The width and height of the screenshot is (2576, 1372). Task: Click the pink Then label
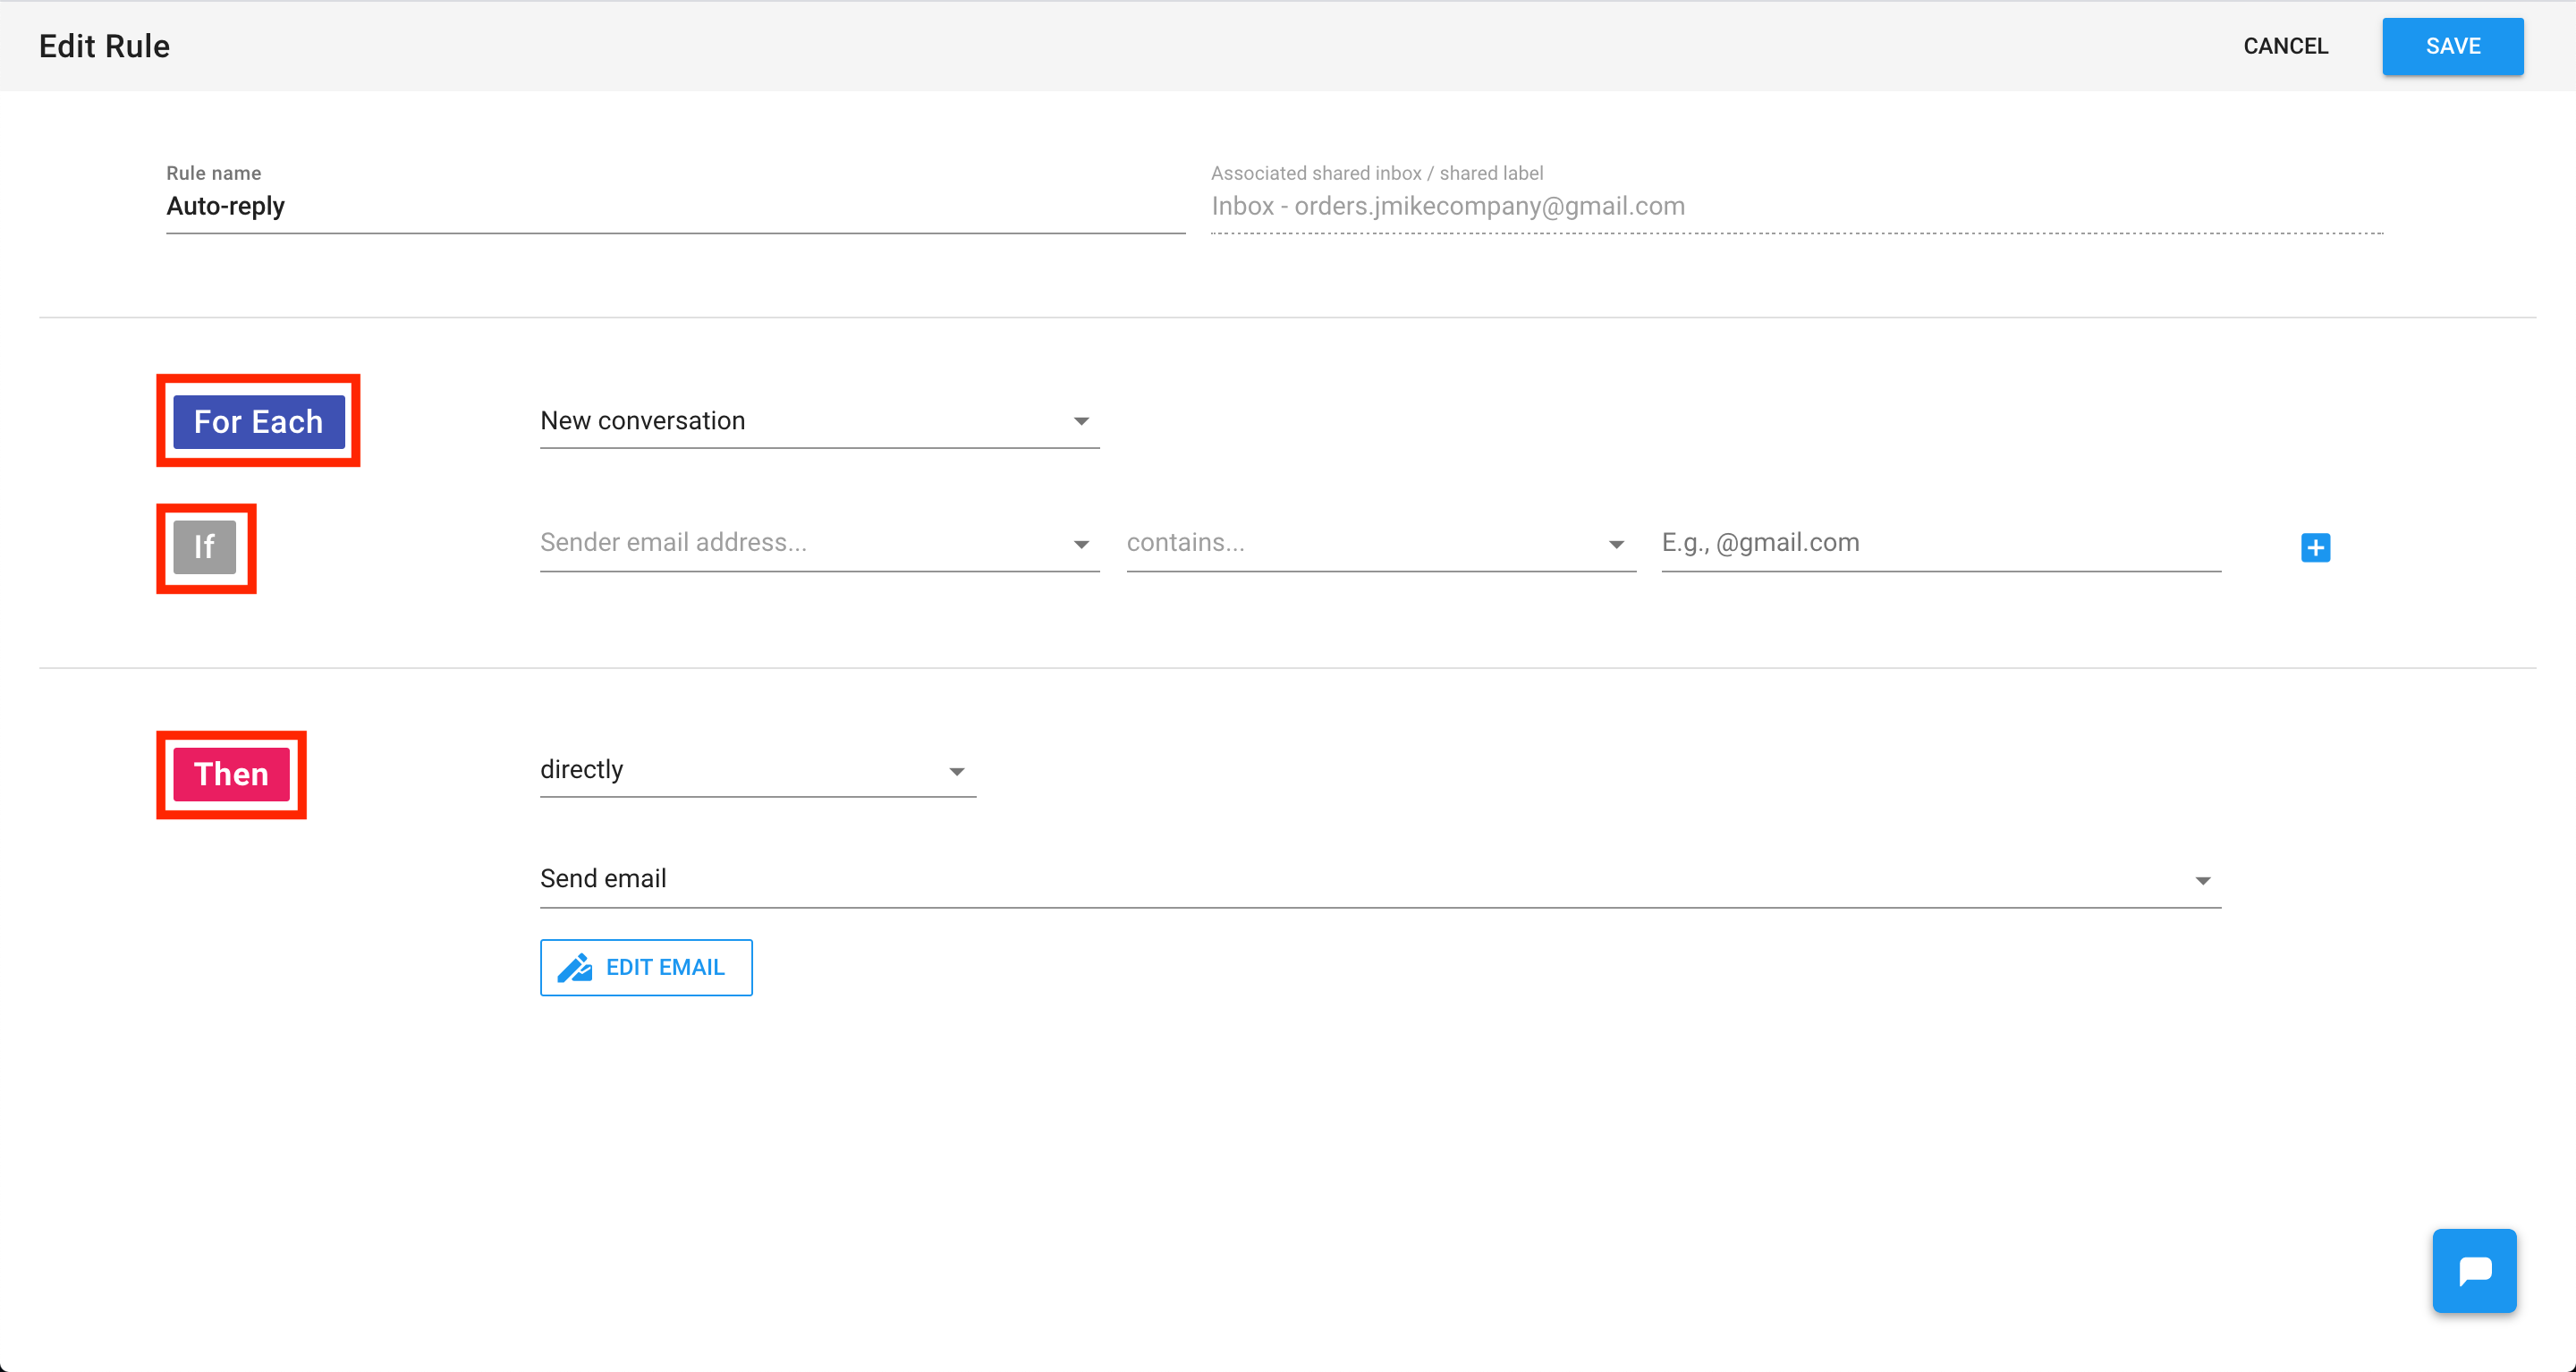point(231,774)
